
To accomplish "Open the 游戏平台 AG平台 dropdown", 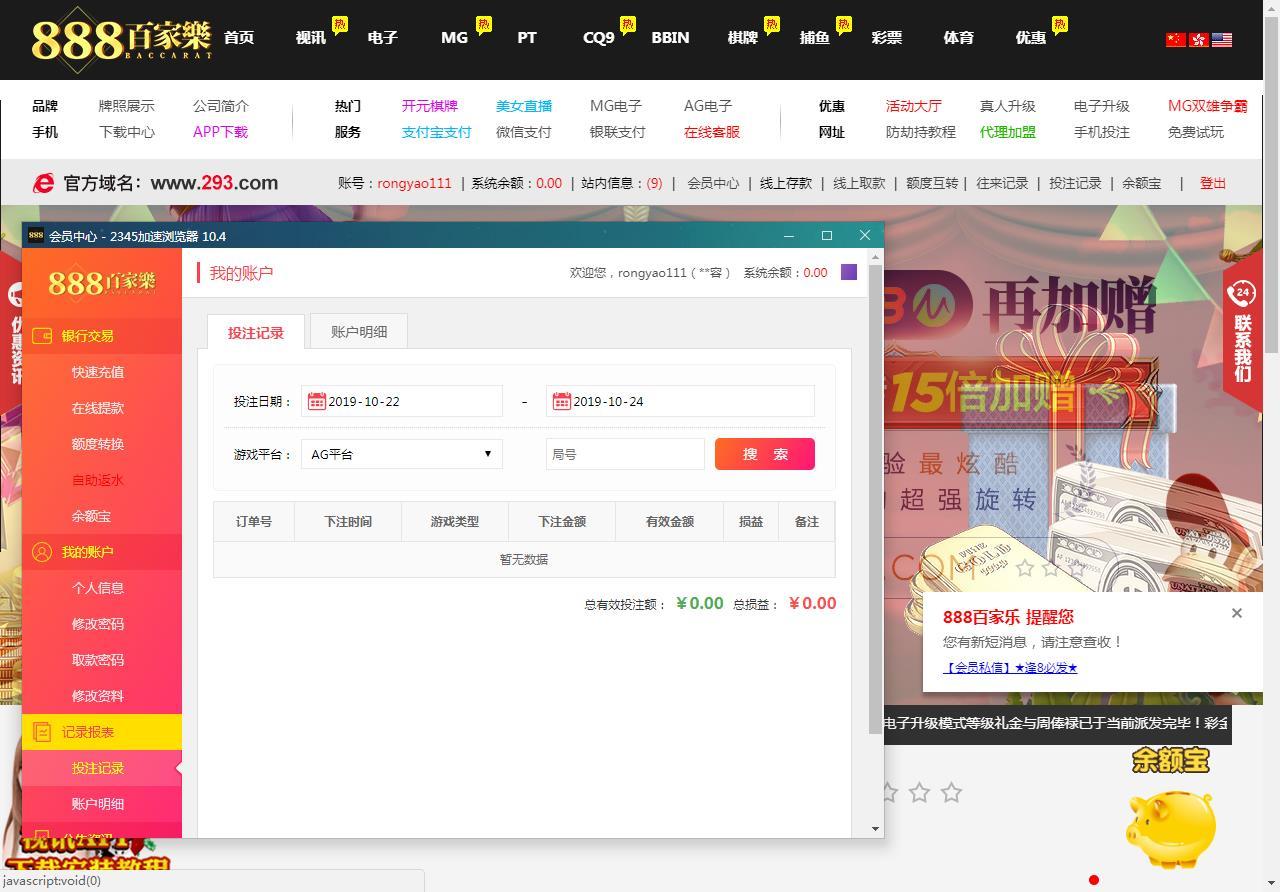I will [402, 454].
